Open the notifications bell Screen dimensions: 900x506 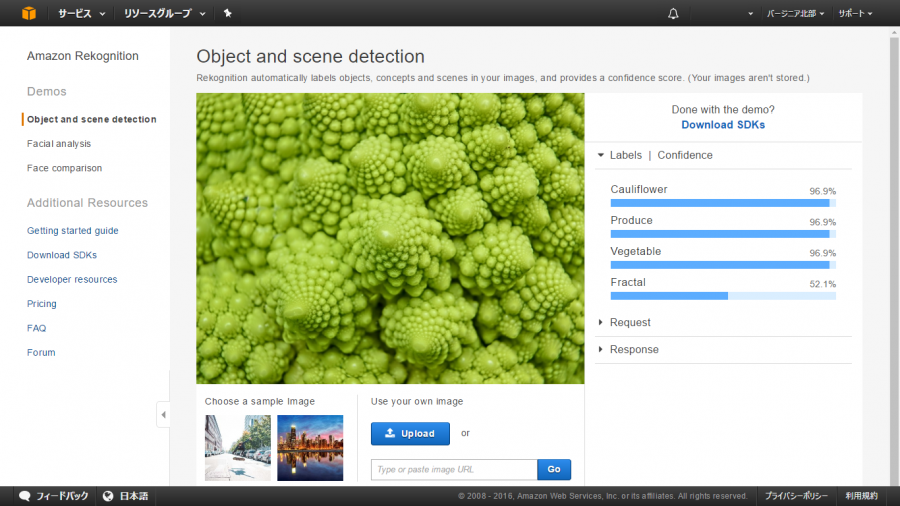[673, 13]
